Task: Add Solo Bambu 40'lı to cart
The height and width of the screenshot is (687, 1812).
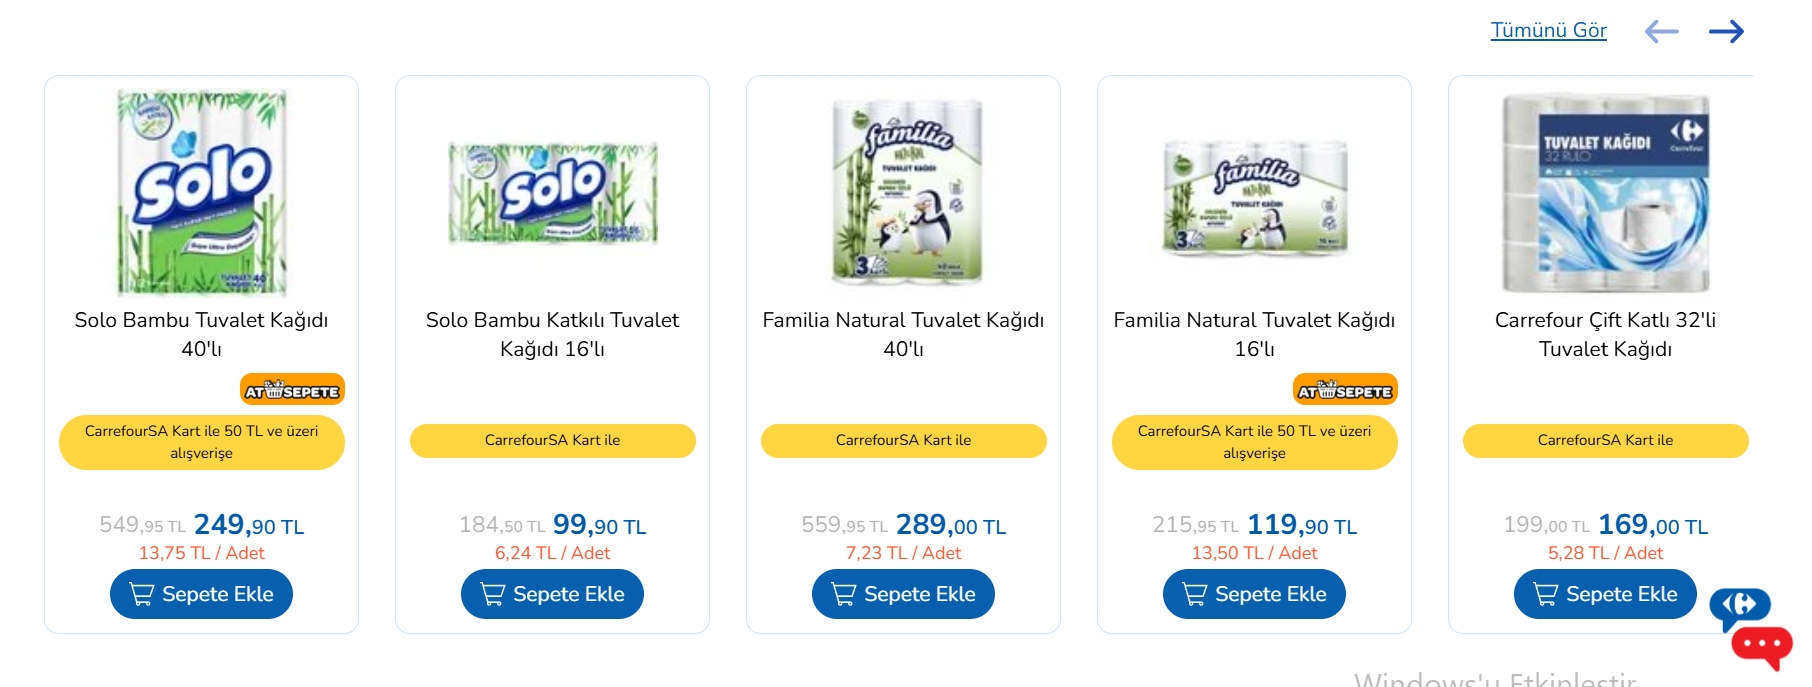Action: click(201, 594)
